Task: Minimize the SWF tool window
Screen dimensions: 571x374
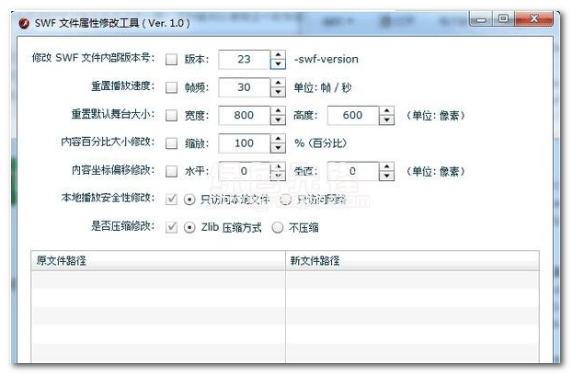Action: coord(481,19)
